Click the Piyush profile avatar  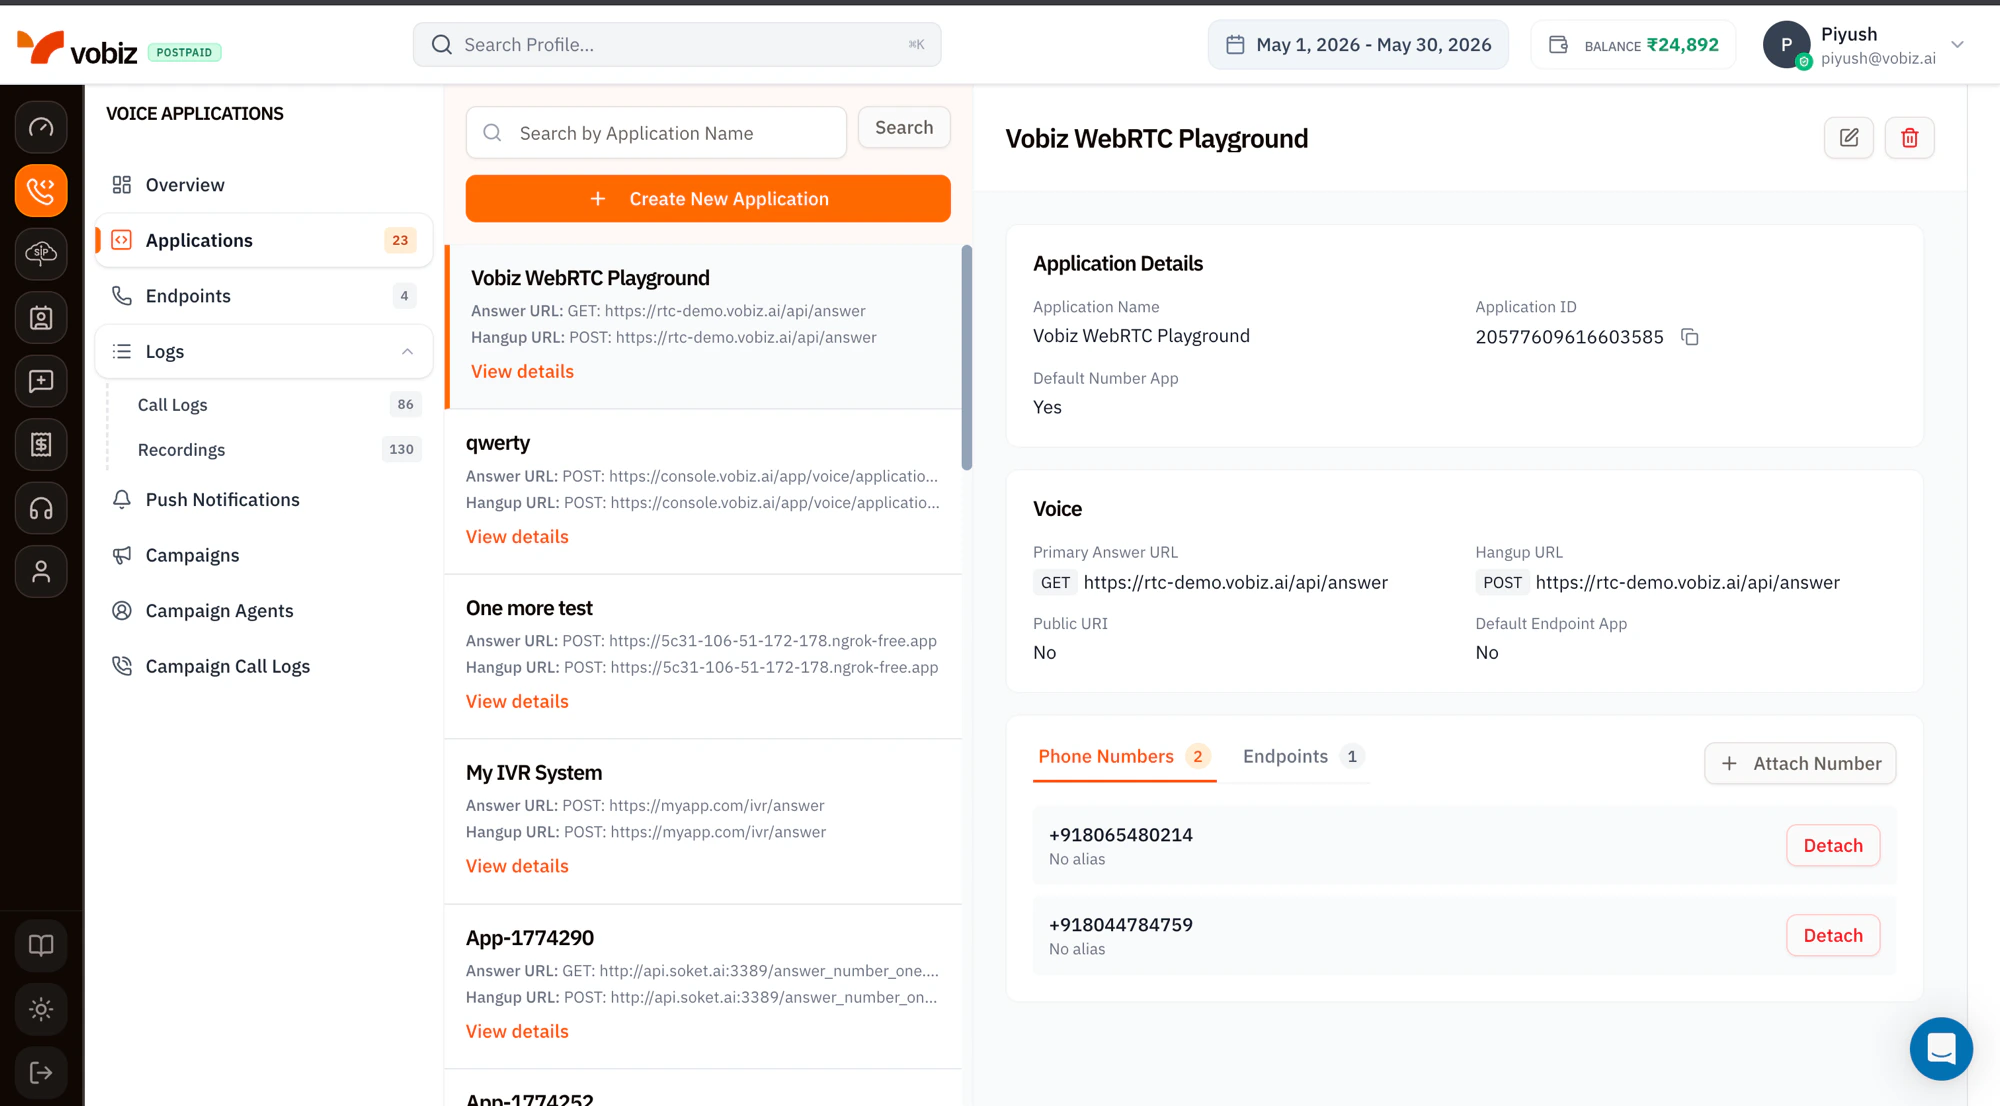pos(1787,45)
